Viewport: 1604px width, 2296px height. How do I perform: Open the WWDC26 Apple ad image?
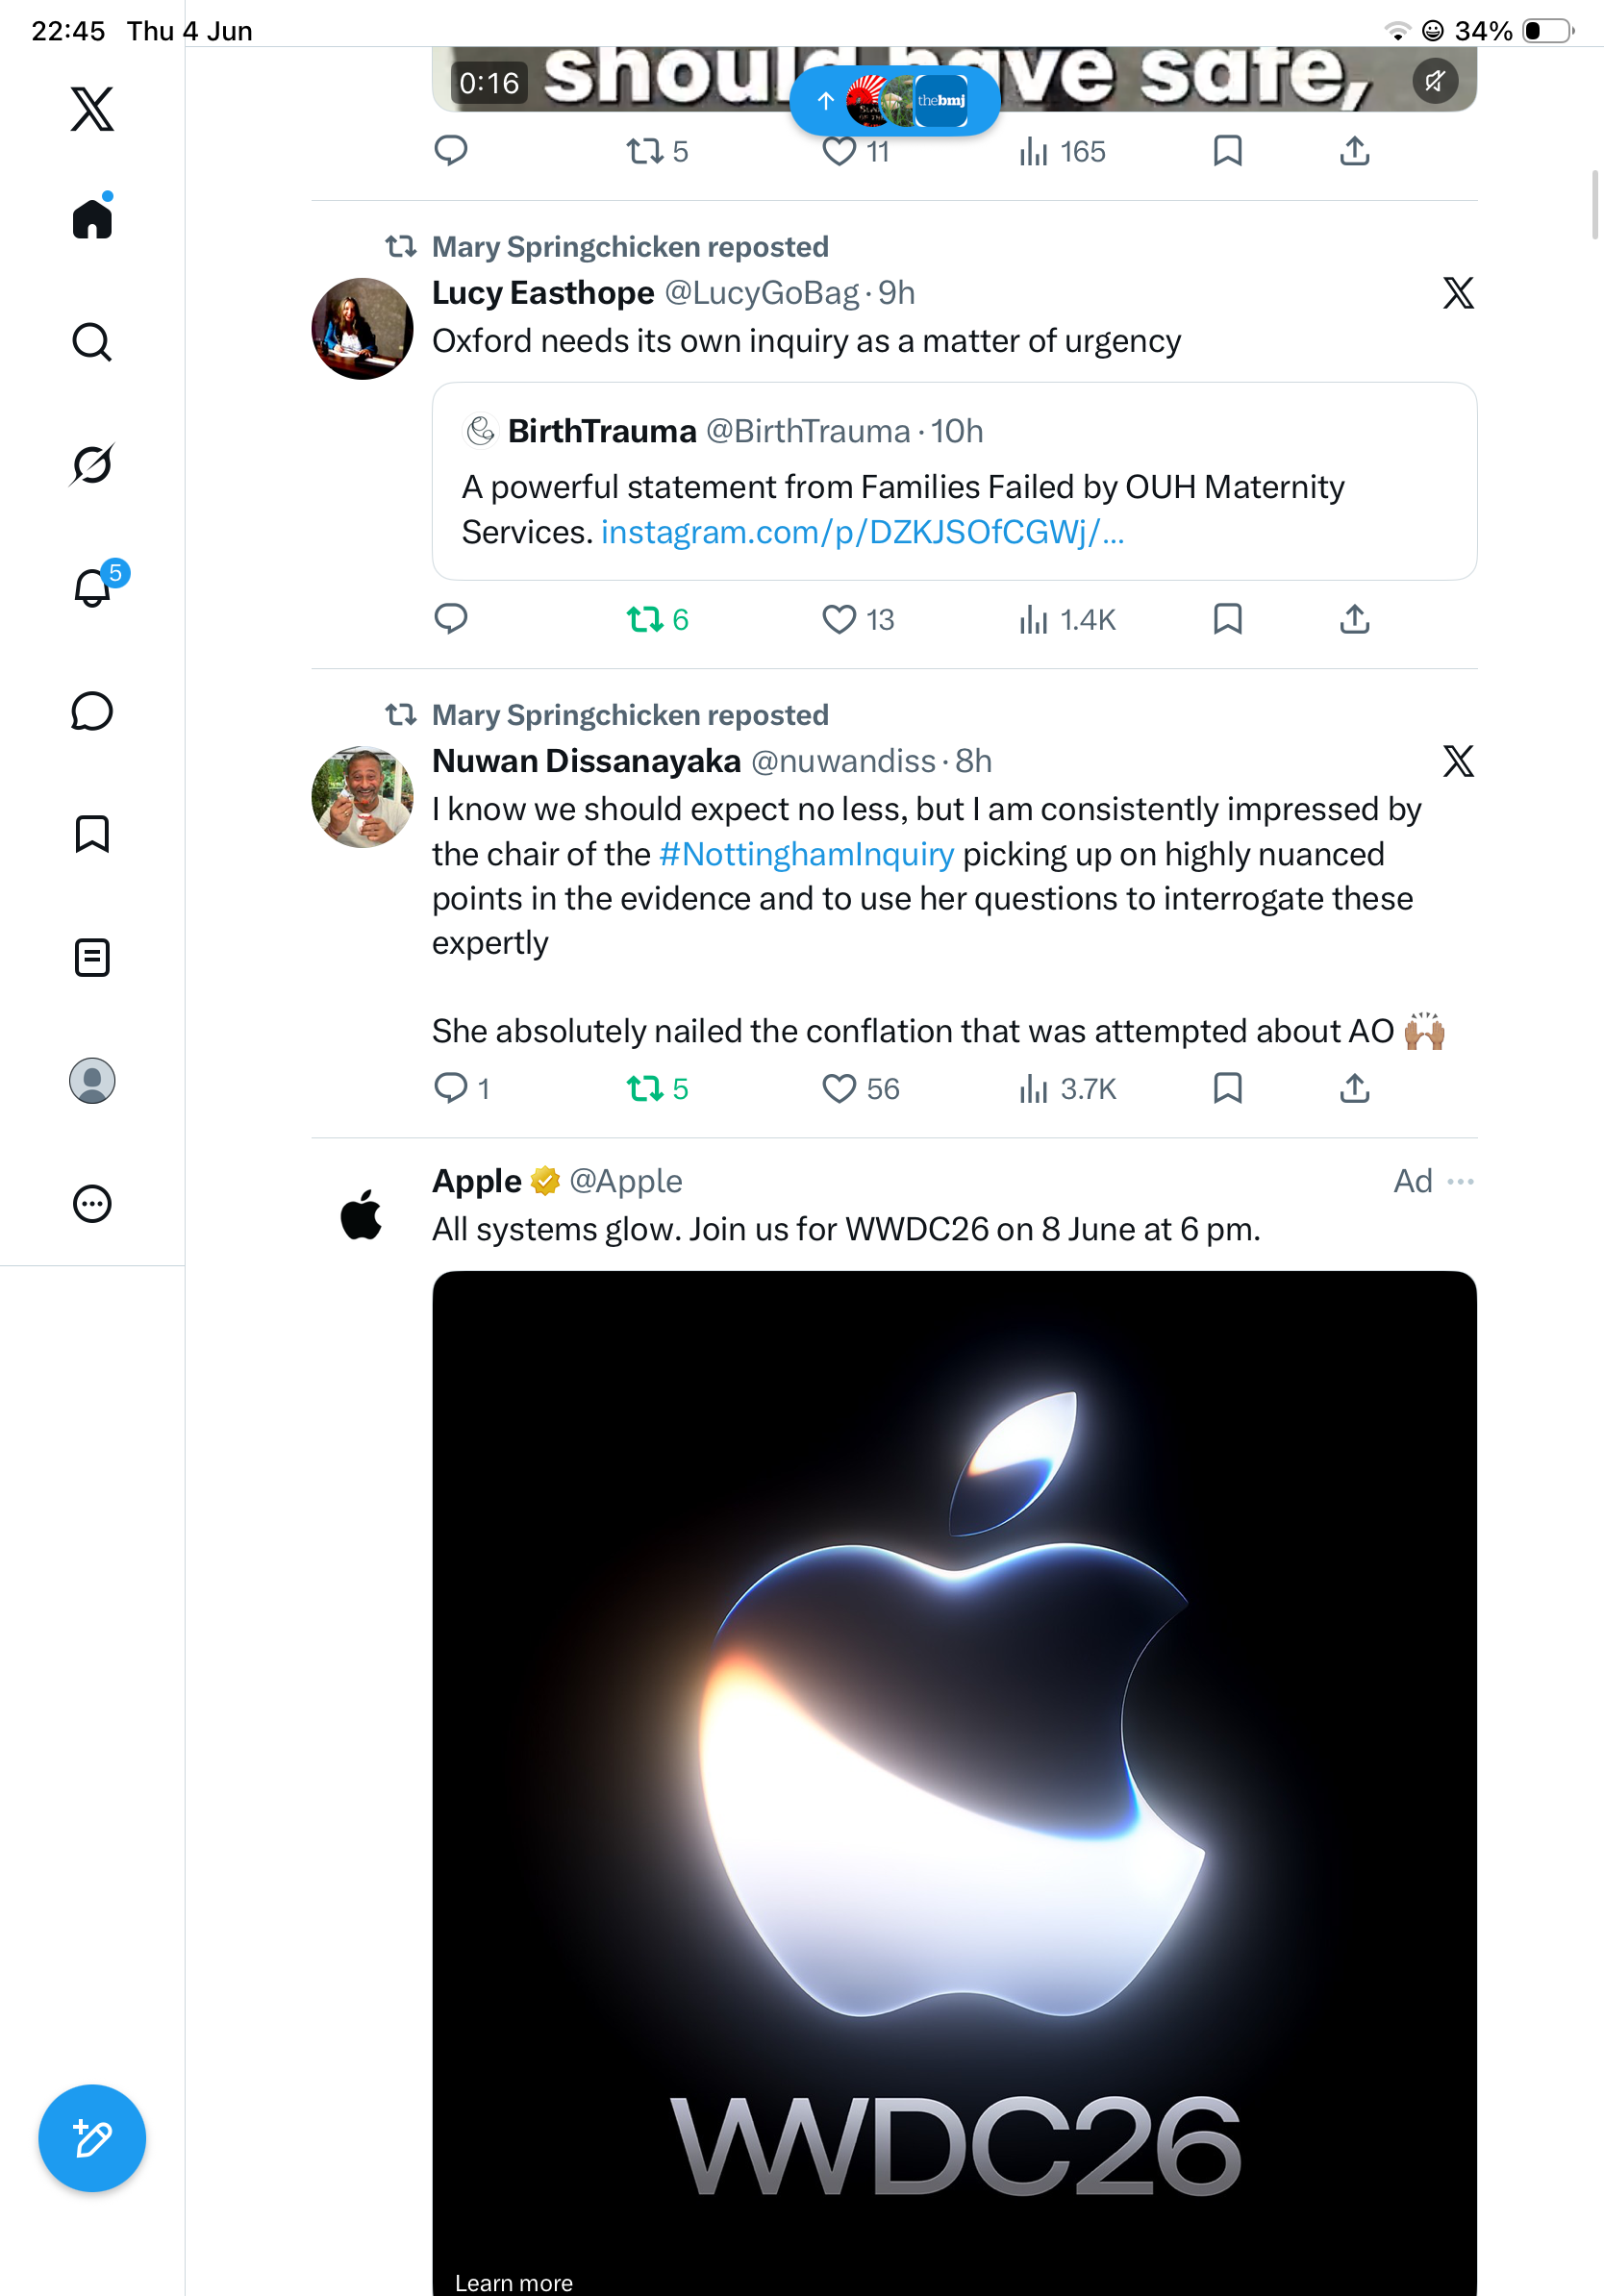pos(954,1782)
